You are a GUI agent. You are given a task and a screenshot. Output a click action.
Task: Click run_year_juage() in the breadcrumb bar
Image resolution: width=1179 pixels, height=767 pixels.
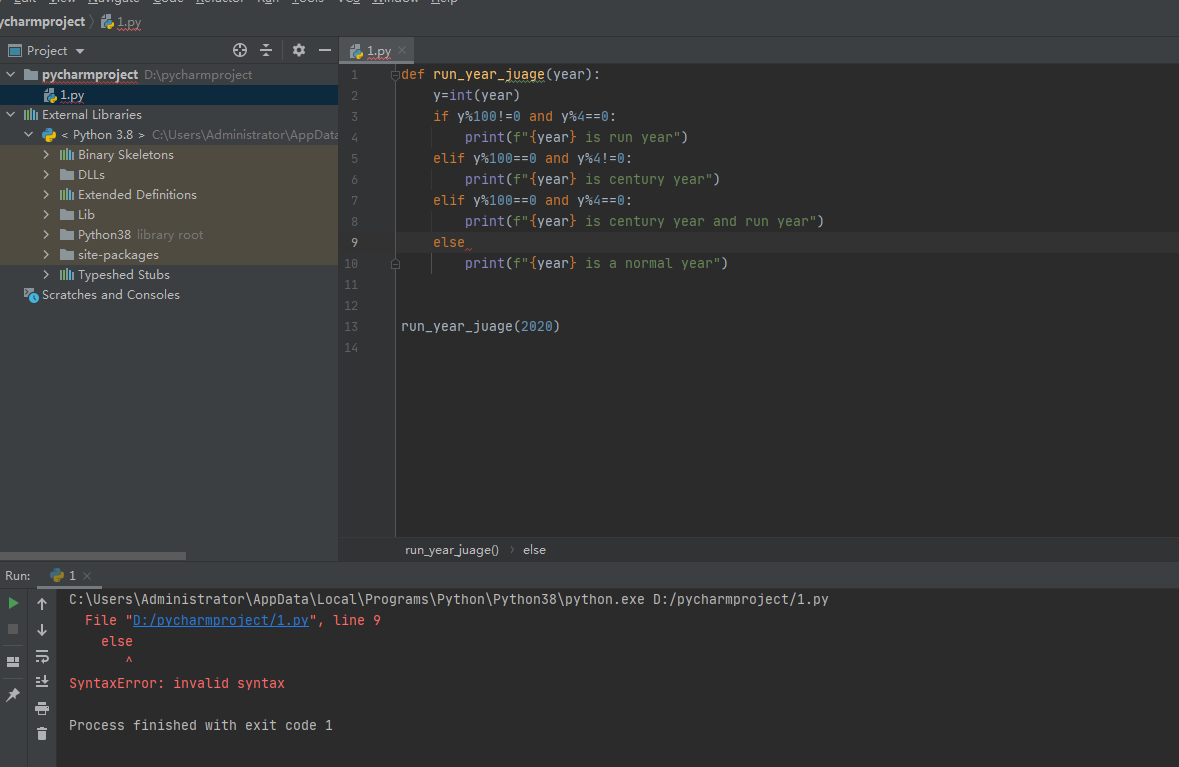tap(451, 550)
